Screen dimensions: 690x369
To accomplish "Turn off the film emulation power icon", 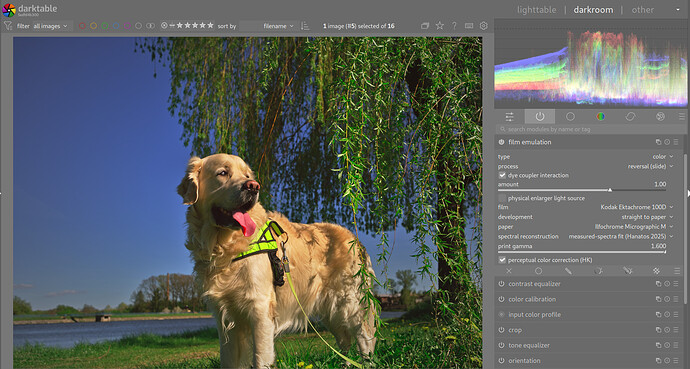I will pyautogui.click(x=501, y=142).
